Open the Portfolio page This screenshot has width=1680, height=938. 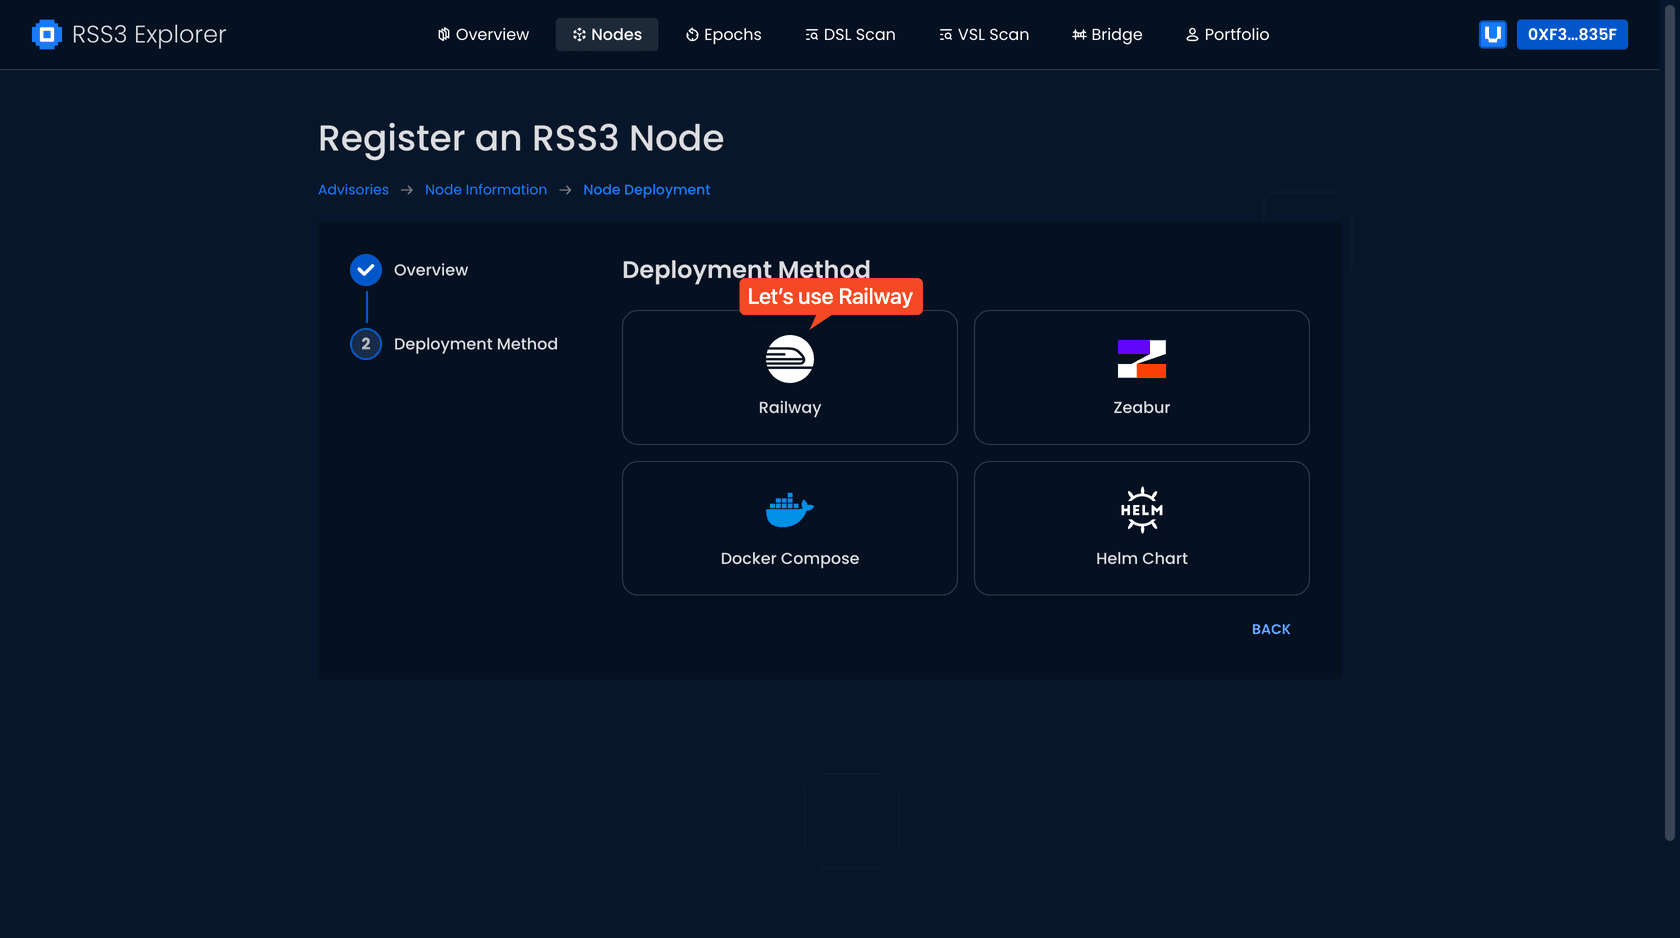point(1227,34)
